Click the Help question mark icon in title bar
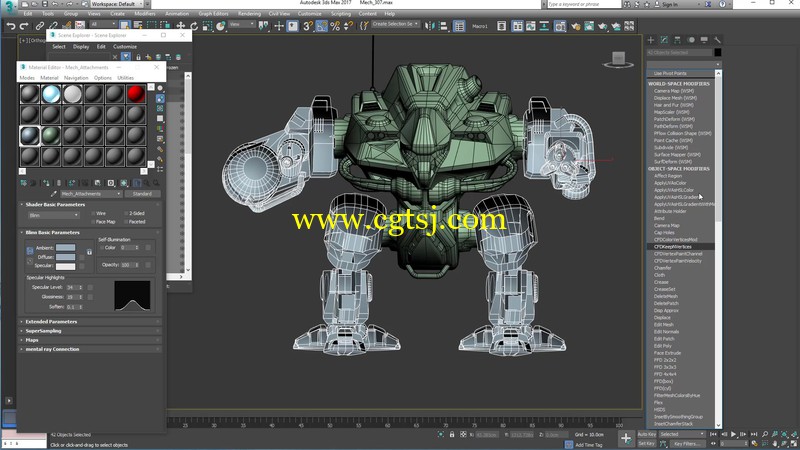800x450 pixels. click(722, 4)
